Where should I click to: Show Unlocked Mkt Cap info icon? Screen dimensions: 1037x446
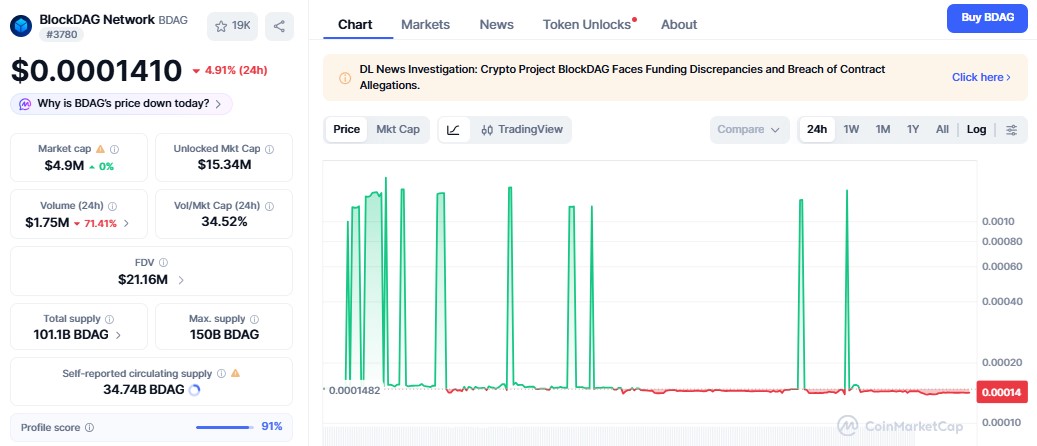point(269,150)
